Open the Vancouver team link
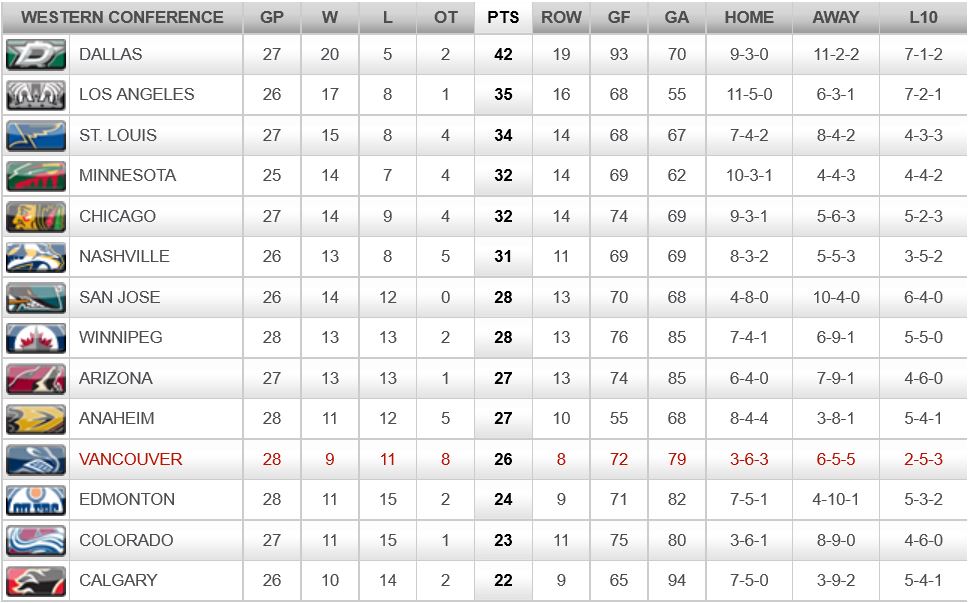Screen dimensions: 968x603 (x=130, y=460)
